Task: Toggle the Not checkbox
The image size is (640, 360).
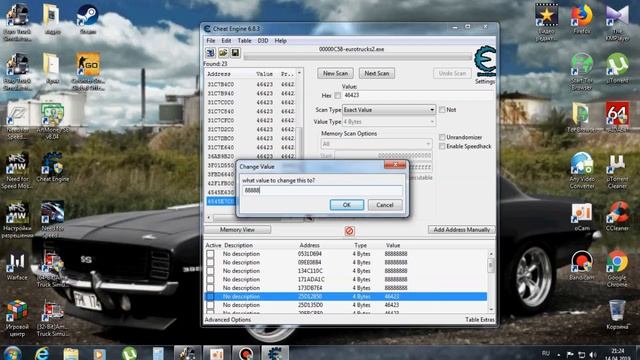Action: (442, 110)
